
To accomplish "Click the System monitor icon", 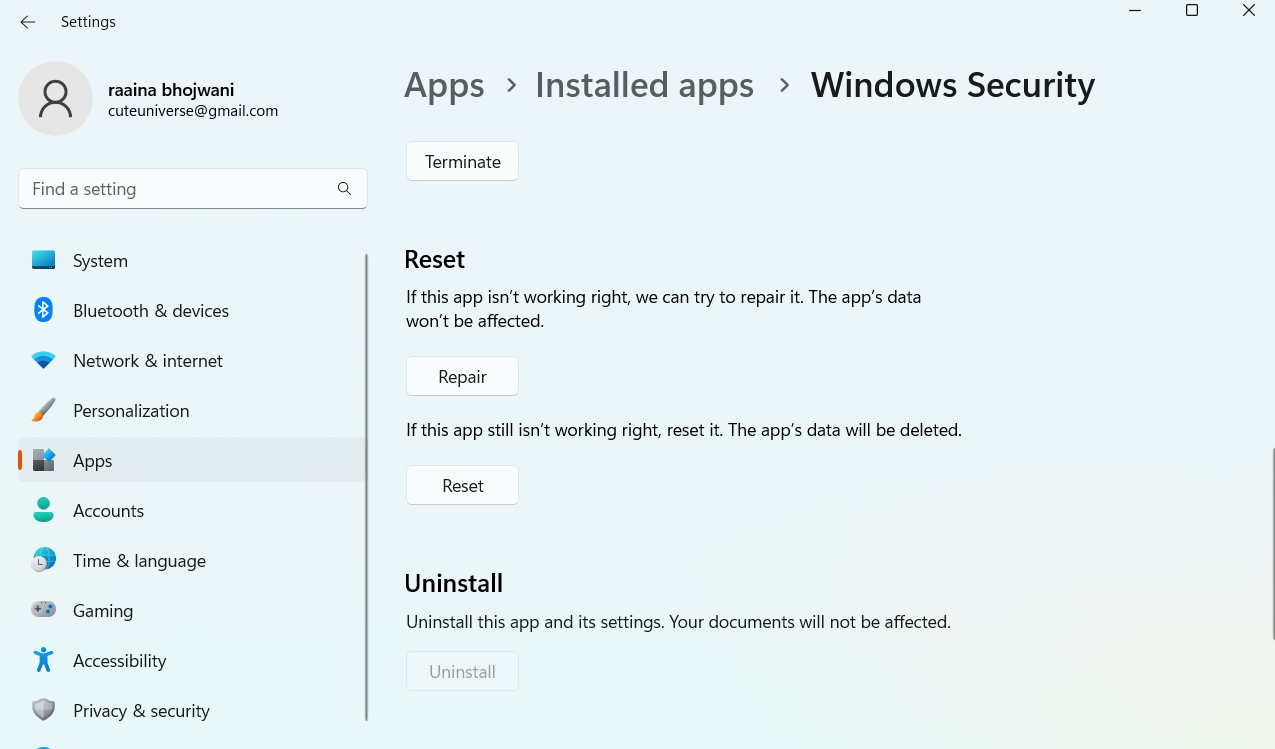I will tap(43, 260).
